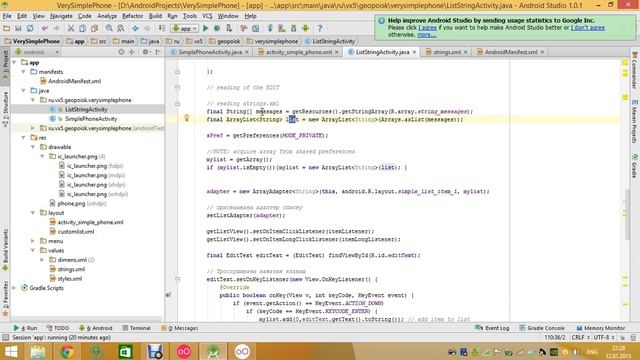Click the Synchronize toolbar icon
The width and height of the screenshot is (640, 360).
[x=30, y=28]
